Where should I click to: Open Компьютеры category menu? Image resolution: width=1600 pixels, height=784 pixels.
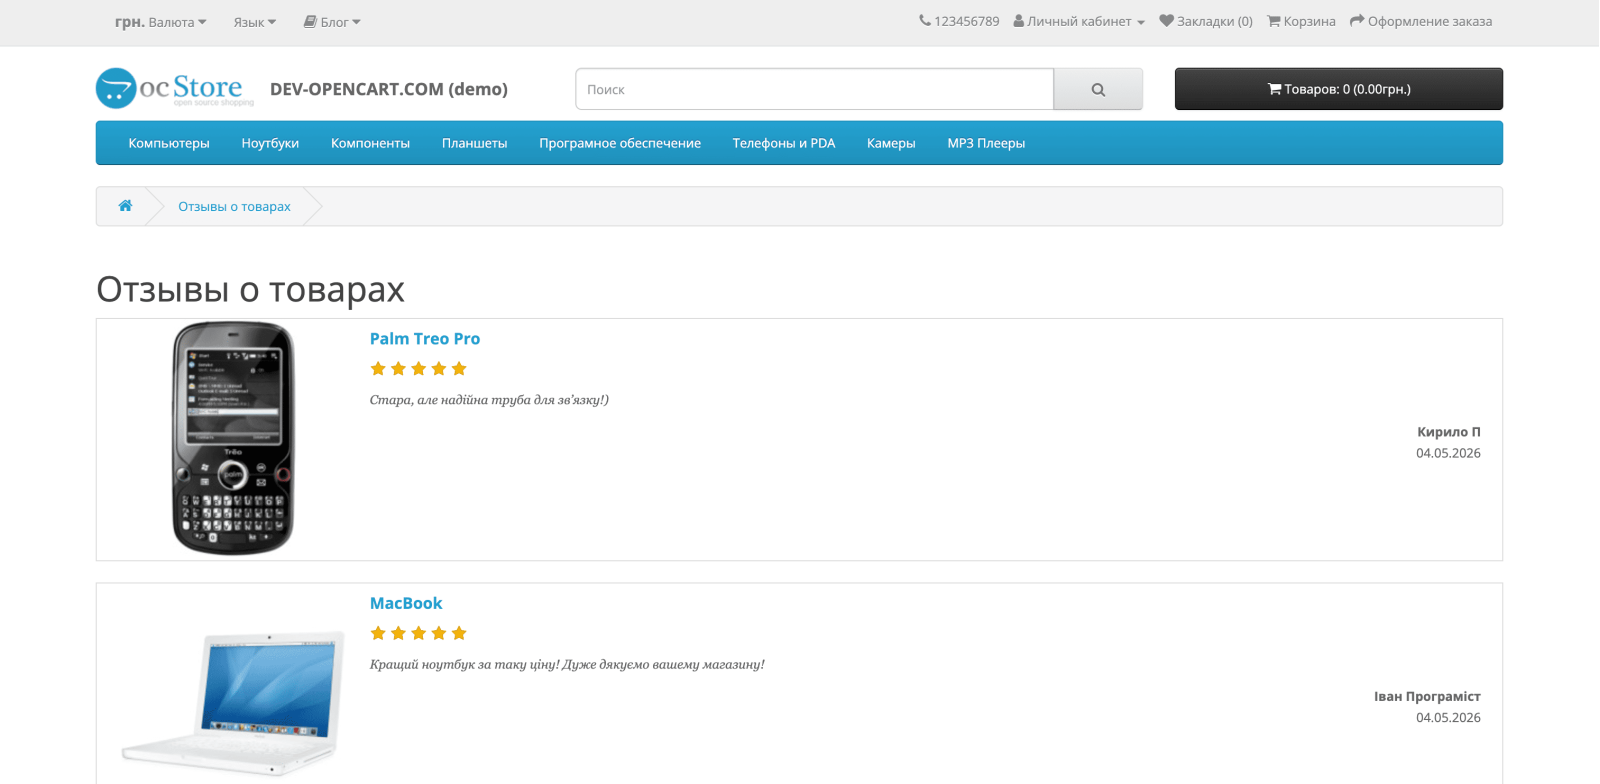[169, 143]
